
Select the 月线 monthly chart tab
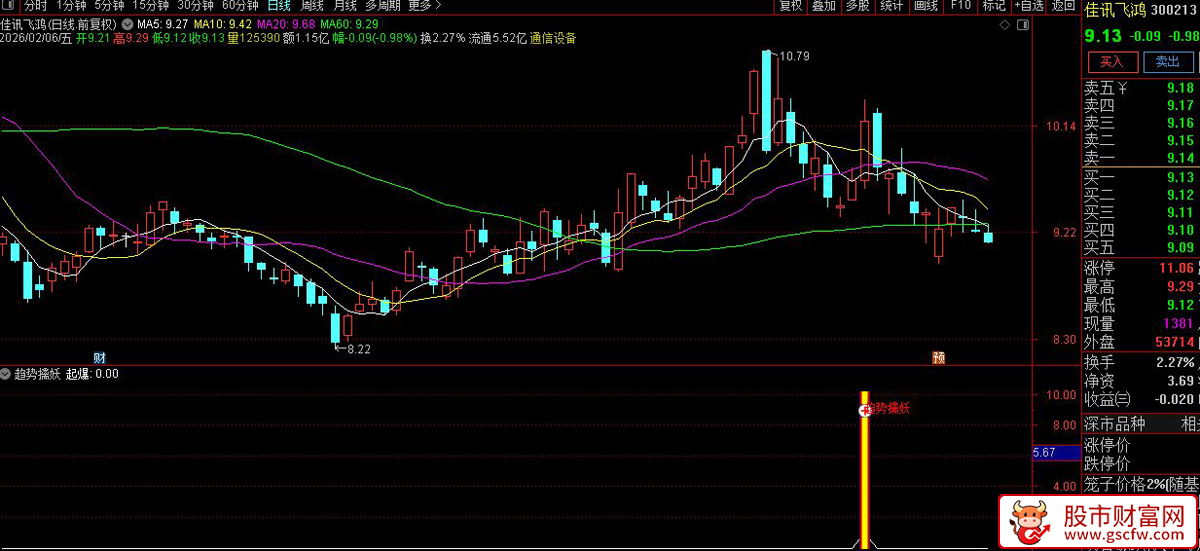tap(345, 5)
